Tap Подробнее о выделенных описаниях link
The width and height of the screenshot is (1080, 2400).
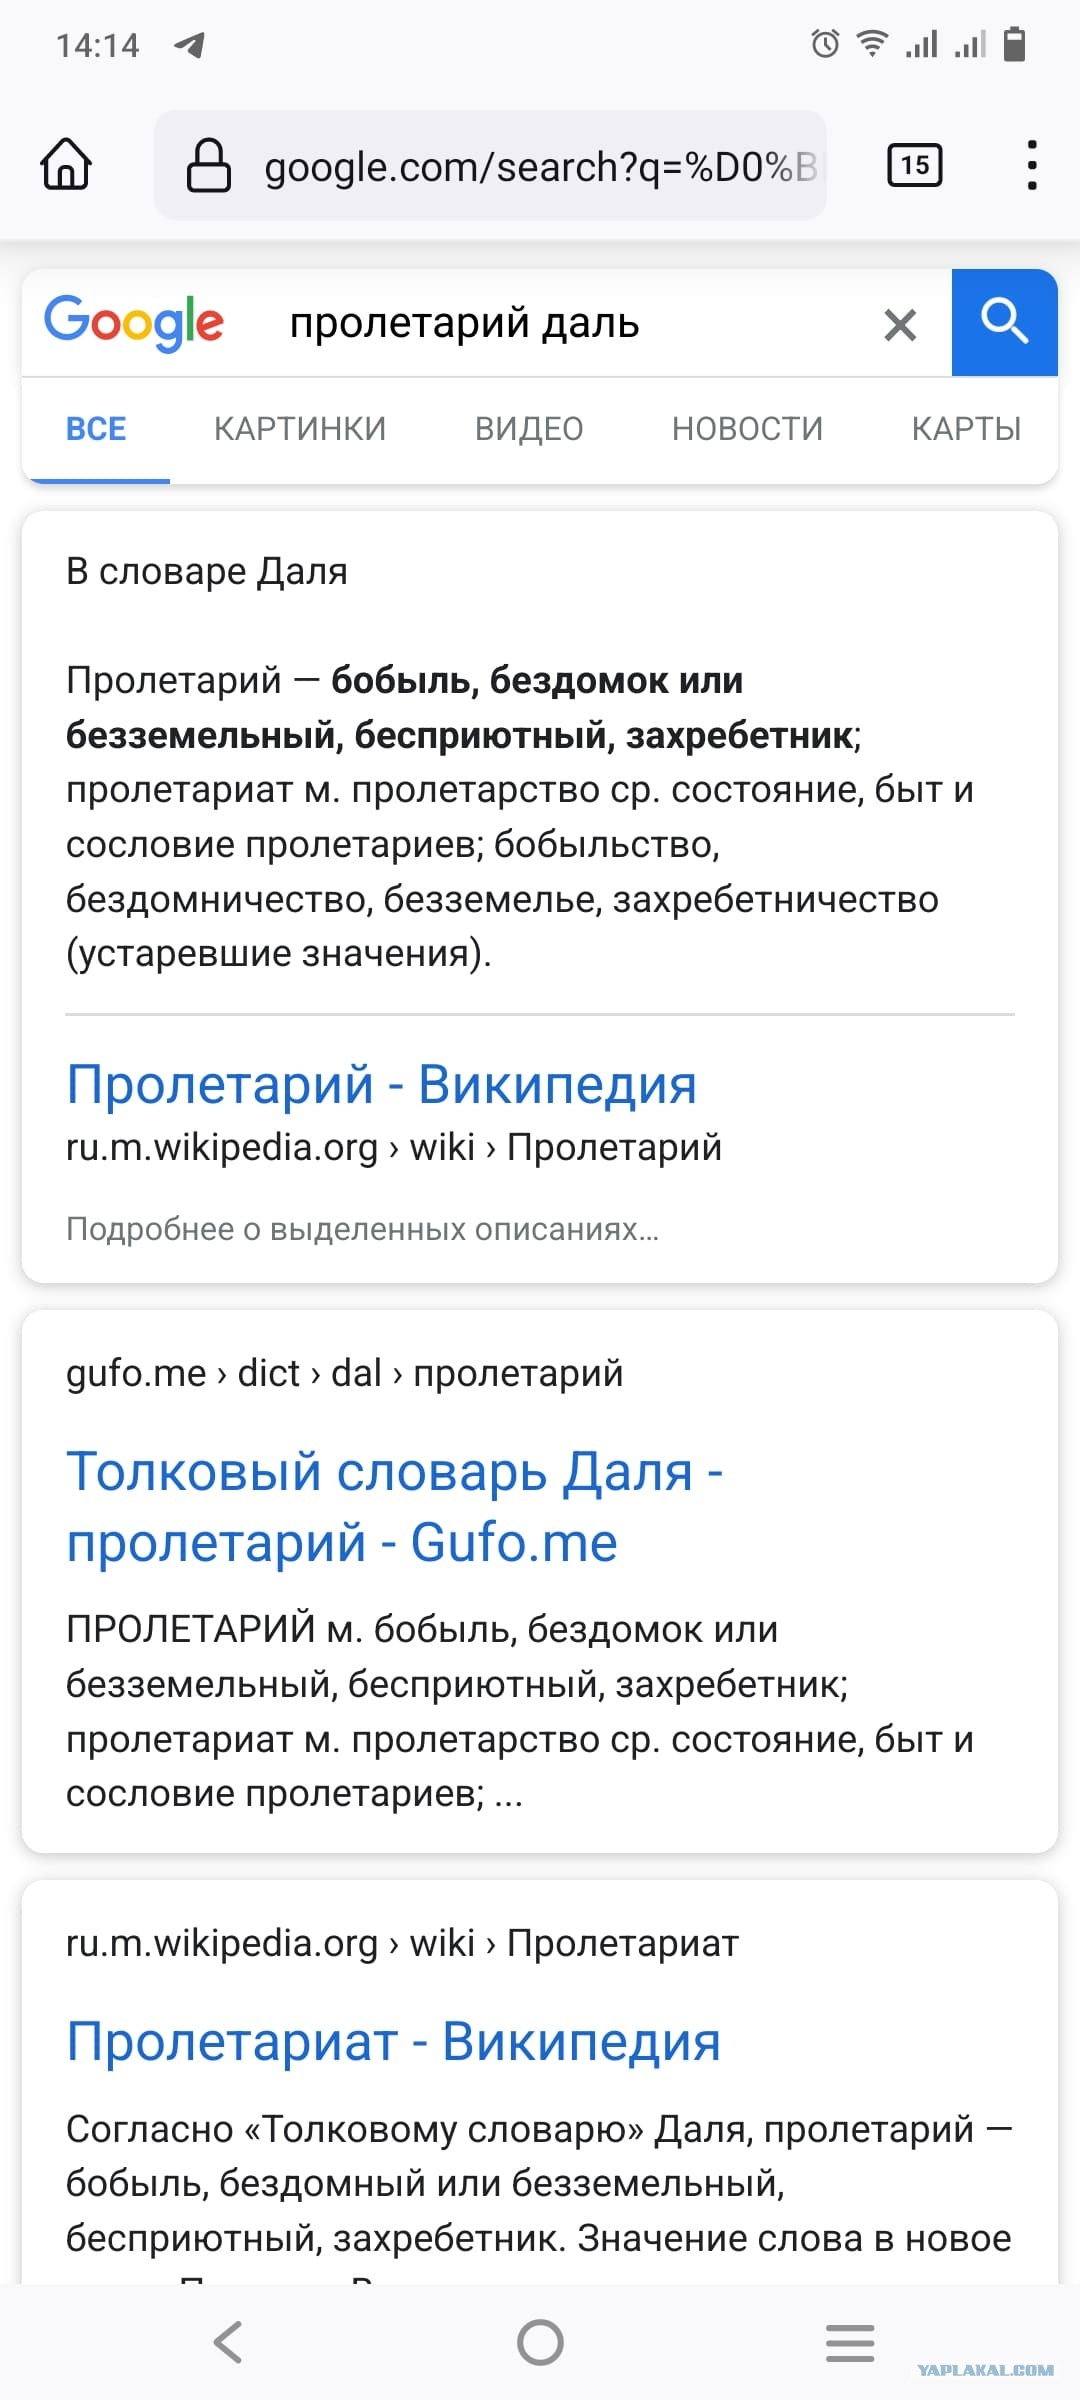(362, 1229)
